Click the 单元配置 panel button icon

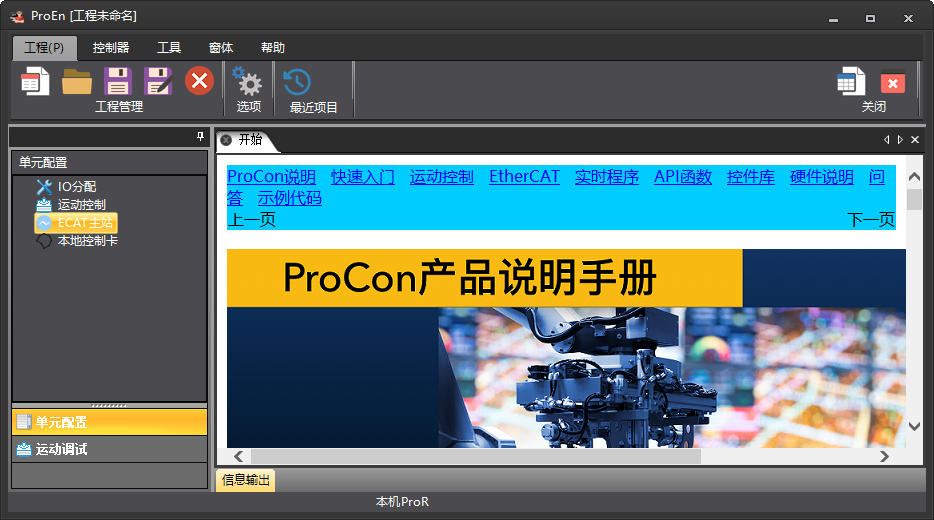point(24,422)
